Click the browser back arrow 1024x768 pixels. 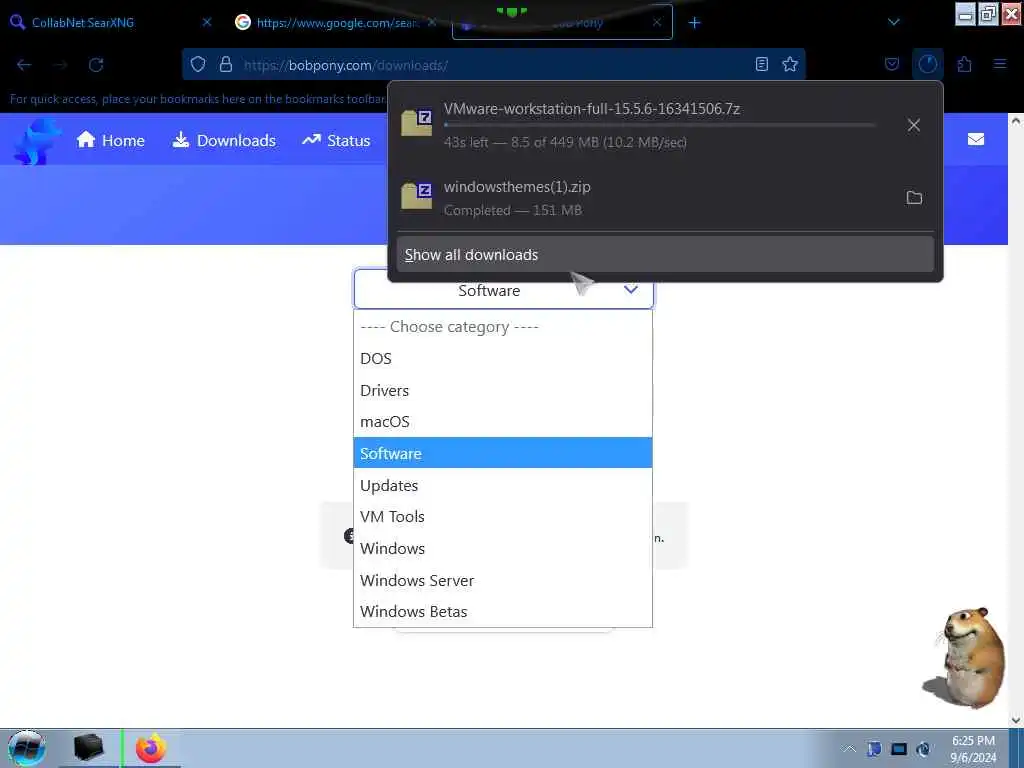coord(24,65)
